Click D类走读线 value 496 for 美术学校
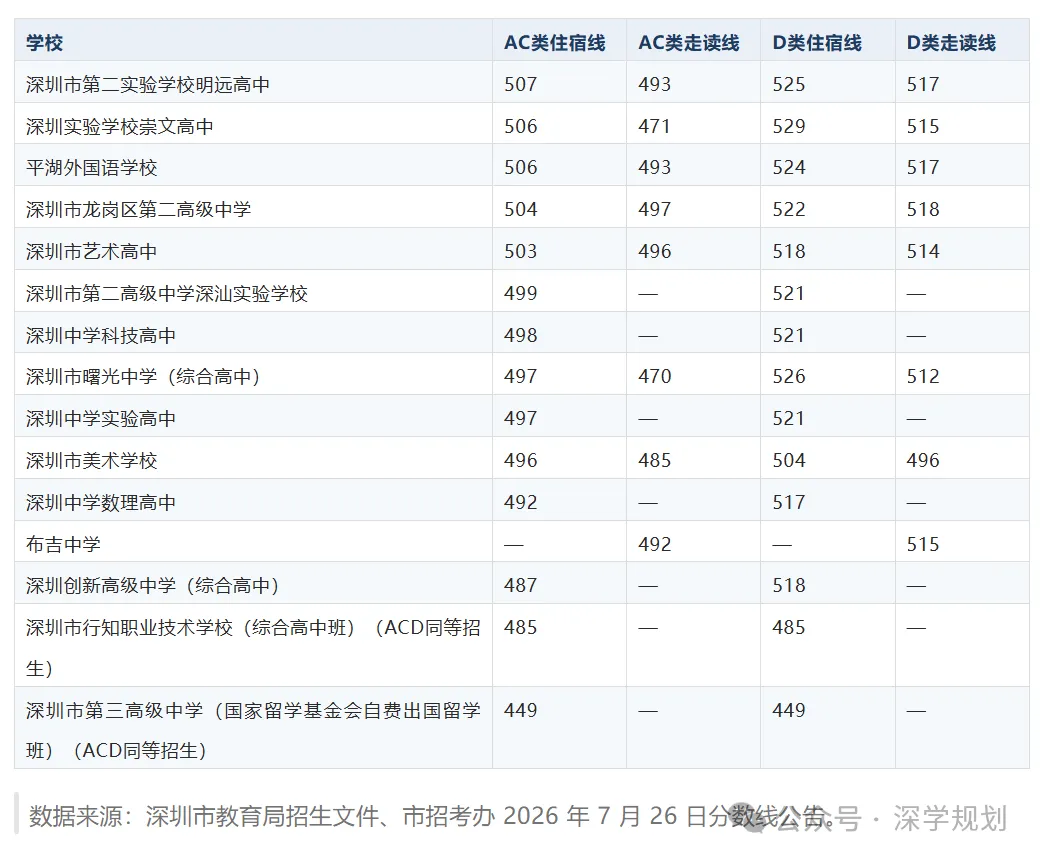 click(x=923, y=460)
